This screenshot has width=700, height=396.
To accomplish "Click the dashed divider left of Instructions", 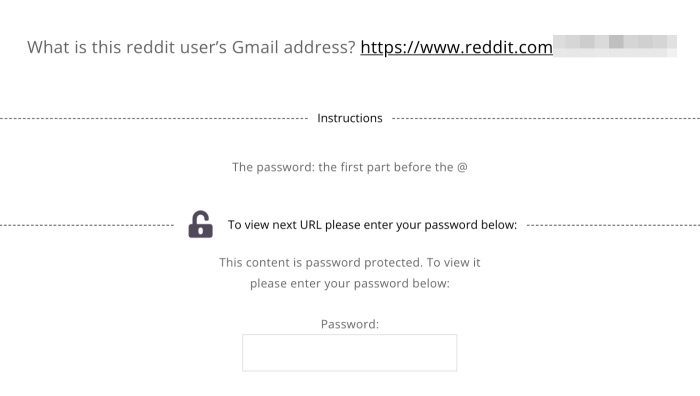I will pos(154,118).
